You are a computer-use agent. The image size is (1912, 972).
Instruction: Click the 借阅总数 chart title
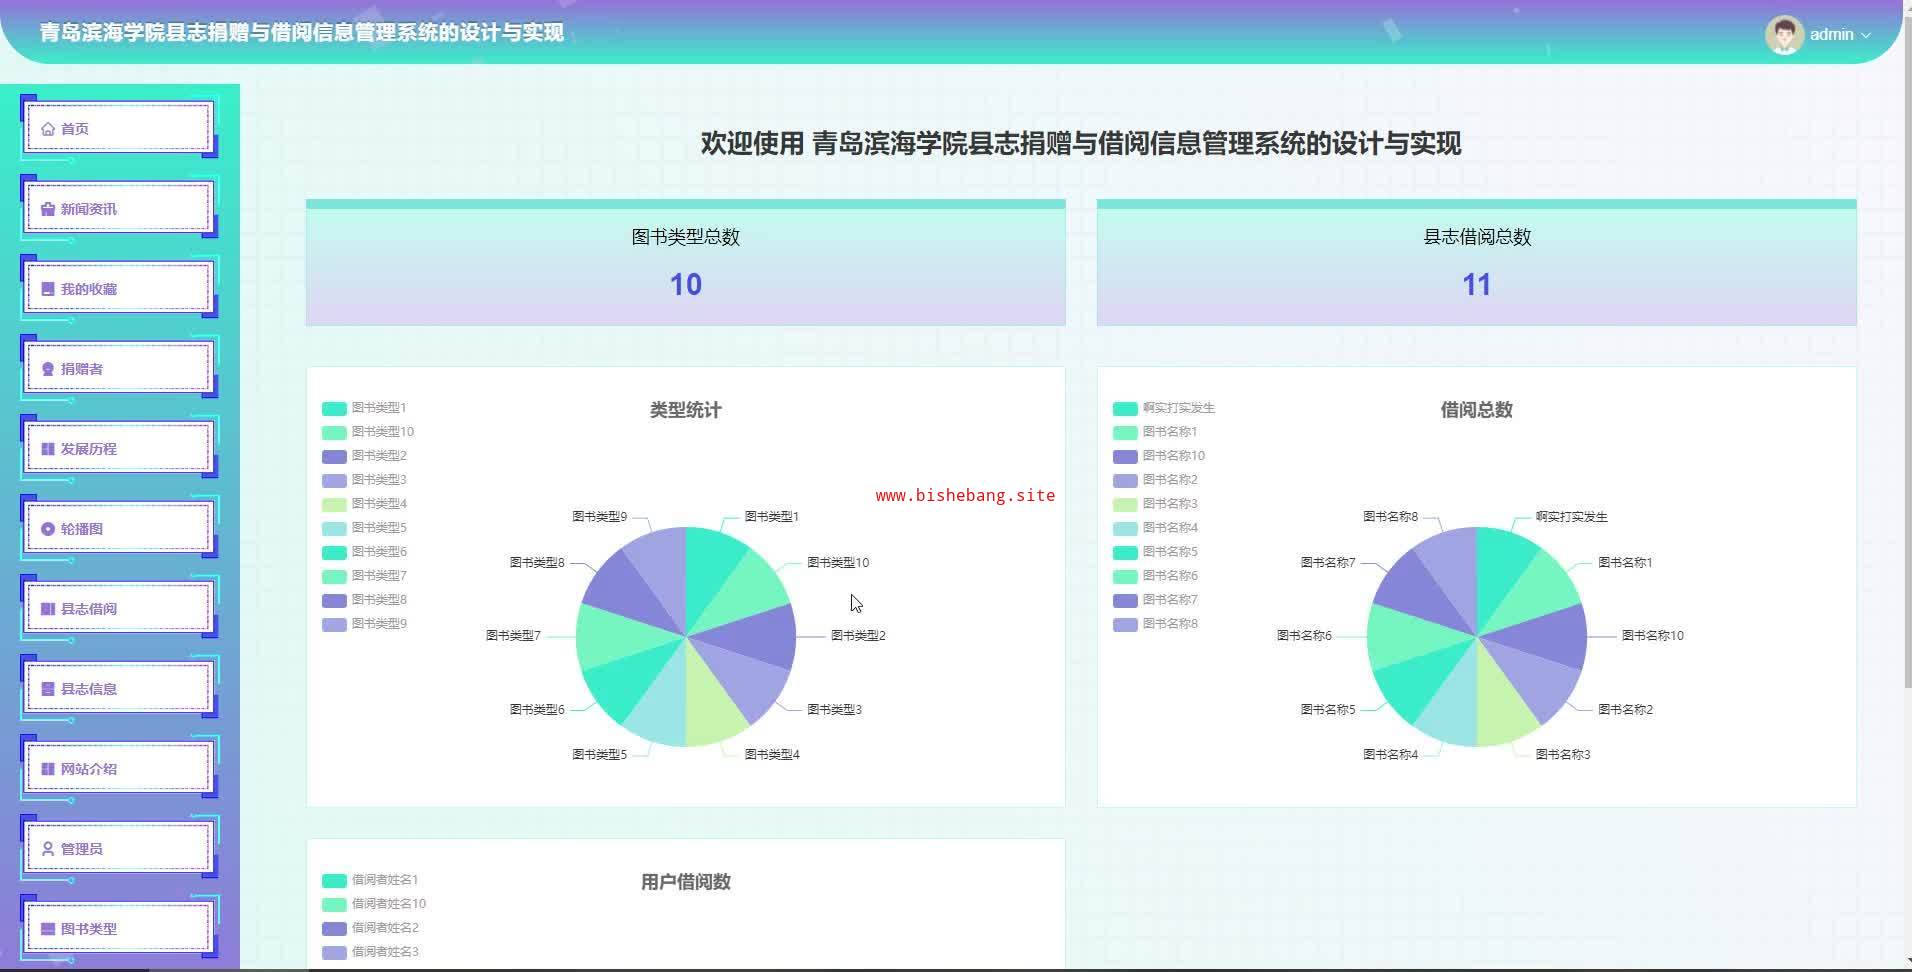pyautogui.click(x=1476, y=410)
